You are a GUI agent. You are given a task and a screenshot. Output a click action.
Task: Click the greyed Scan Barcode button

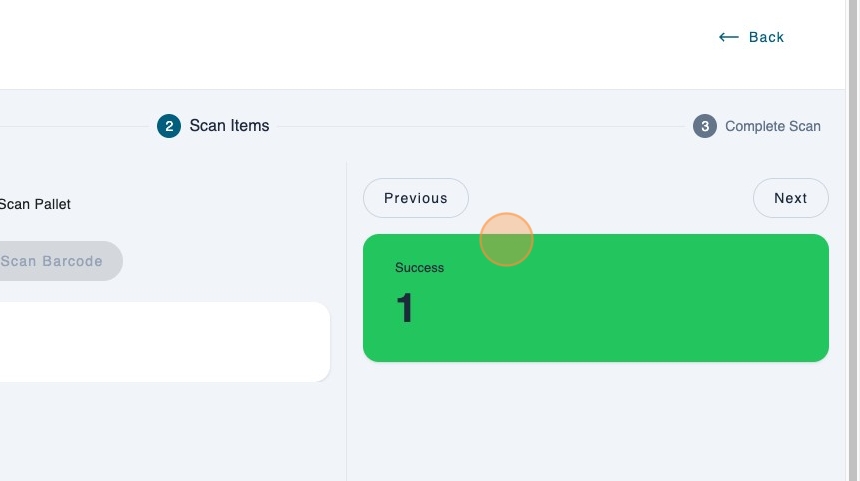pyautogui.click(x=55, y=261)
